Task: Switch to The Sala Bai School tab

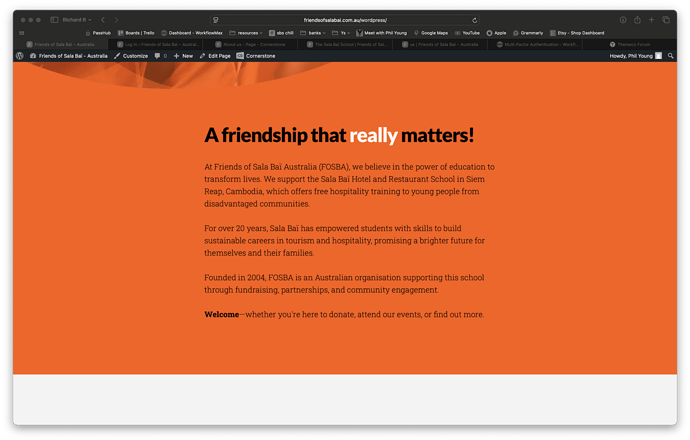Action: point(347,44)
